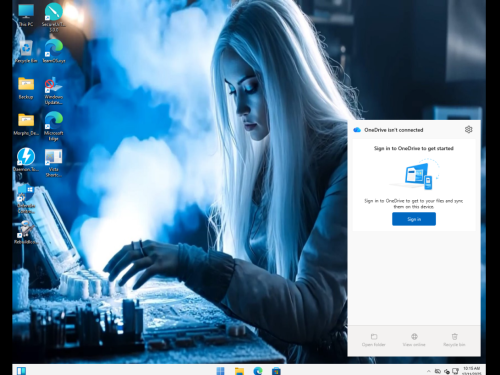Select the Microsoft Edge desktop shortcut
Viewport: 500px width, 375px height.
click(x=53, y=127)
